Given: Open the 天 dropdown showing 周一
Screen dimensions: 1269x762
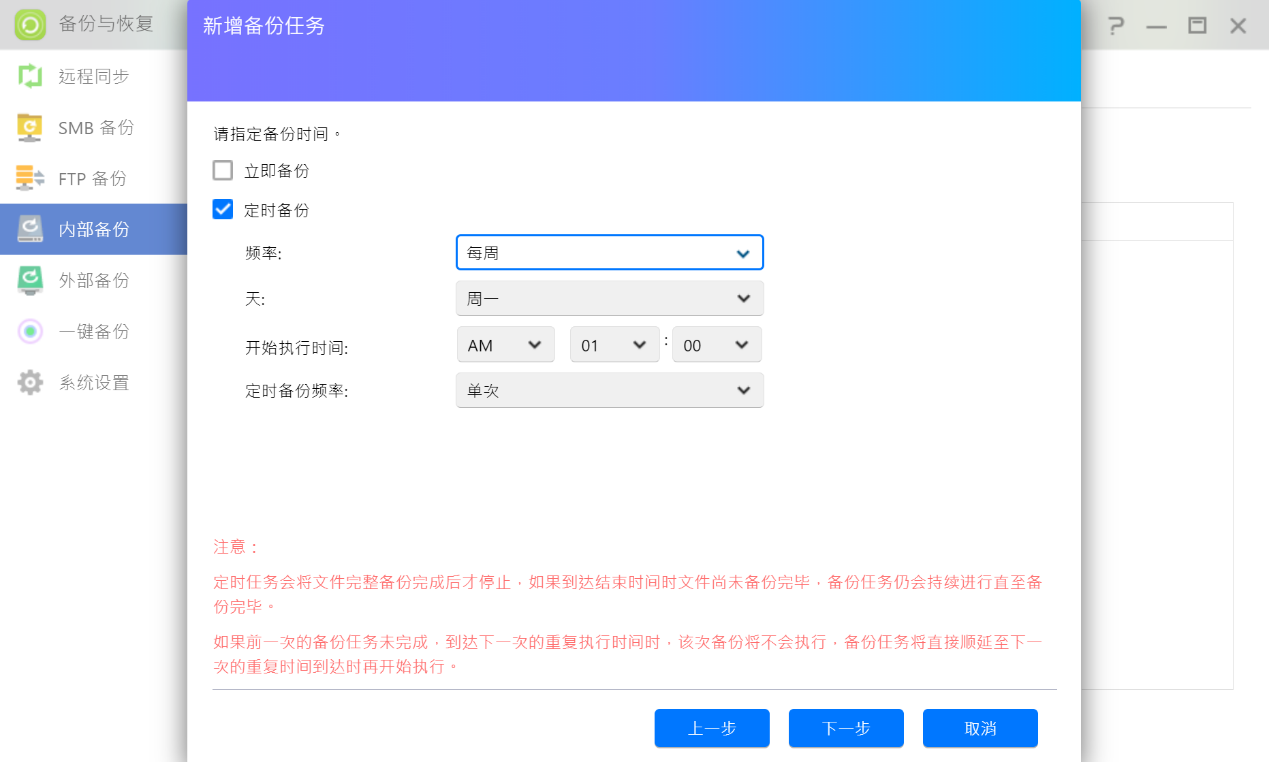Looking at the screenshot, I should tap(609, 298).
